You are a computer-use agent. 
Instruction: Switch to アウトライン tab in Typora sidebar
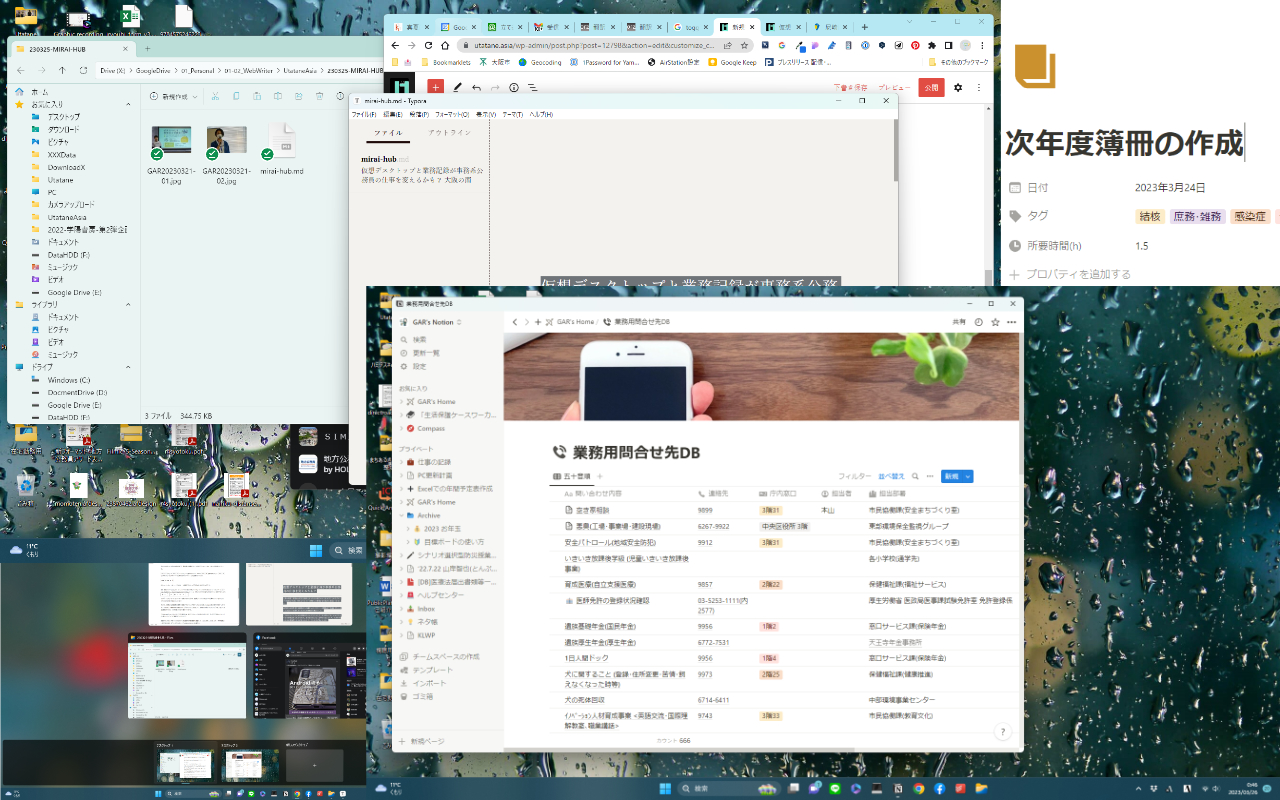pyautogui.click(x=449, y=132)
